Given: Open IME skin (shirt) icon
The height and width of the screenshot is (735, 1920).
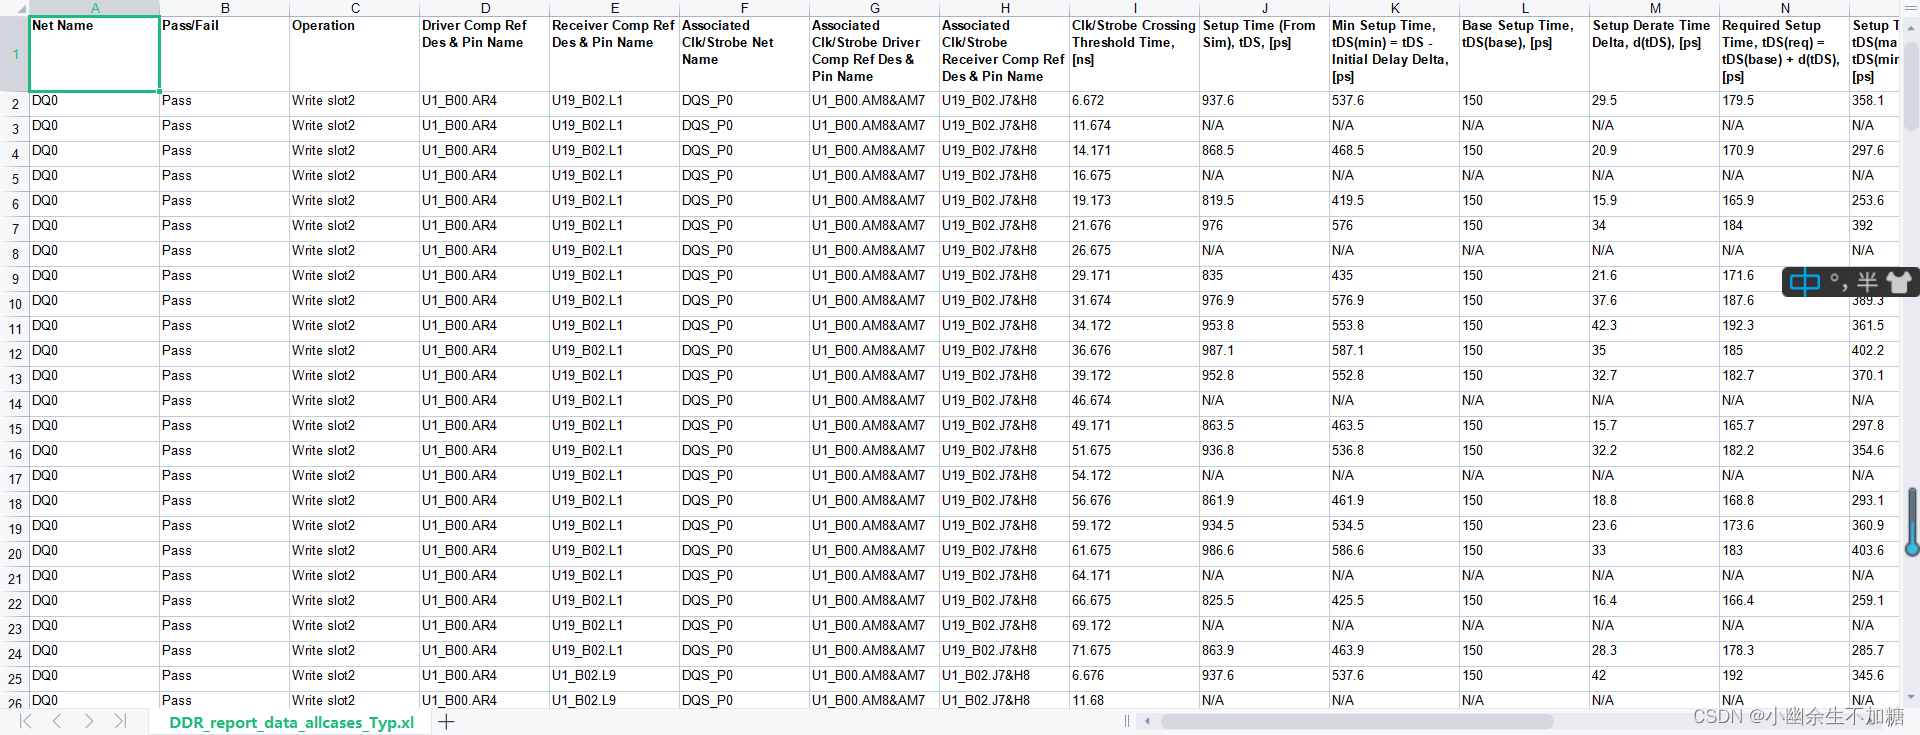Looking at the screenshot, I should (1898, 282).
